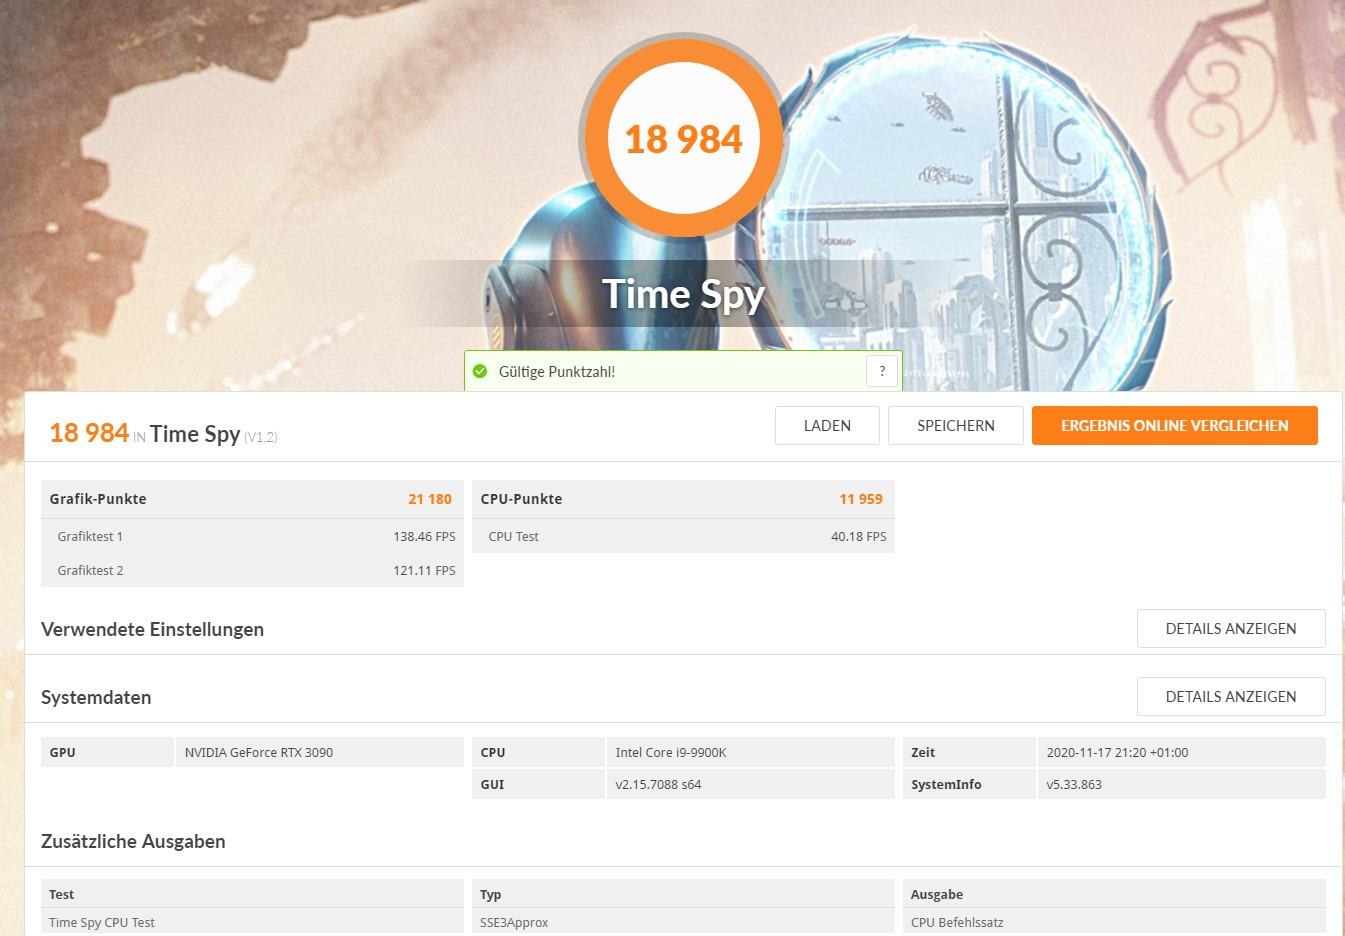Click the GPU label cell

tap(107, 752)
